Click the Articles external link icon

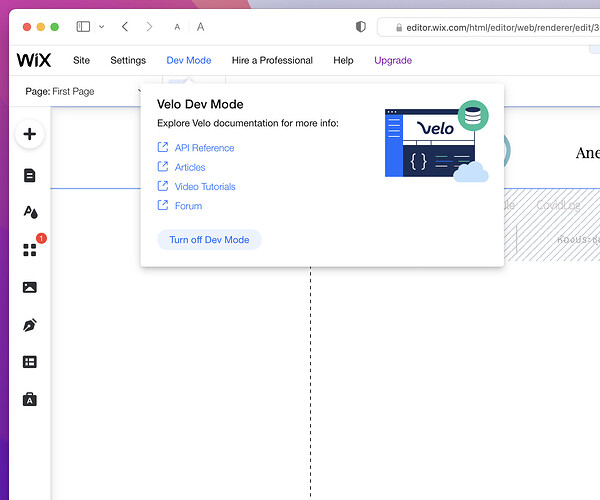pyautogui.click(x=163, y=166)
